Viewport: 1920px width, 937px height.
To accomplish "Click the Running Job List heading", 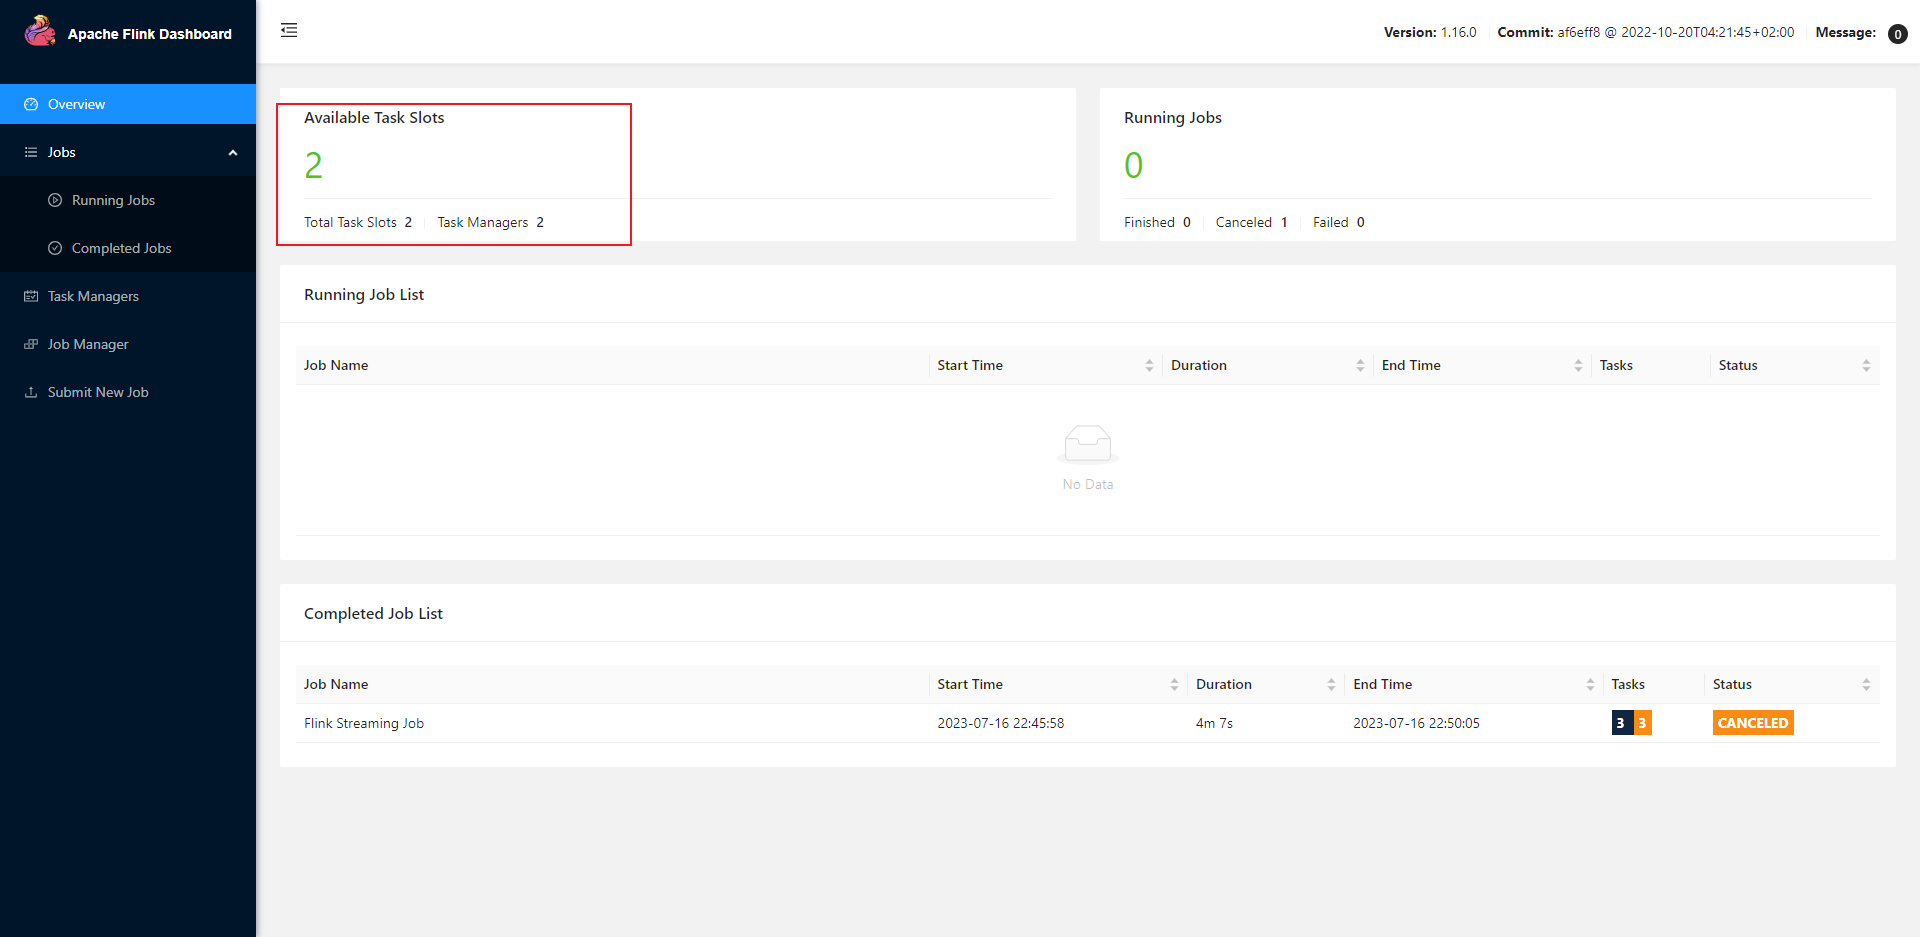I will pos(364,295).
